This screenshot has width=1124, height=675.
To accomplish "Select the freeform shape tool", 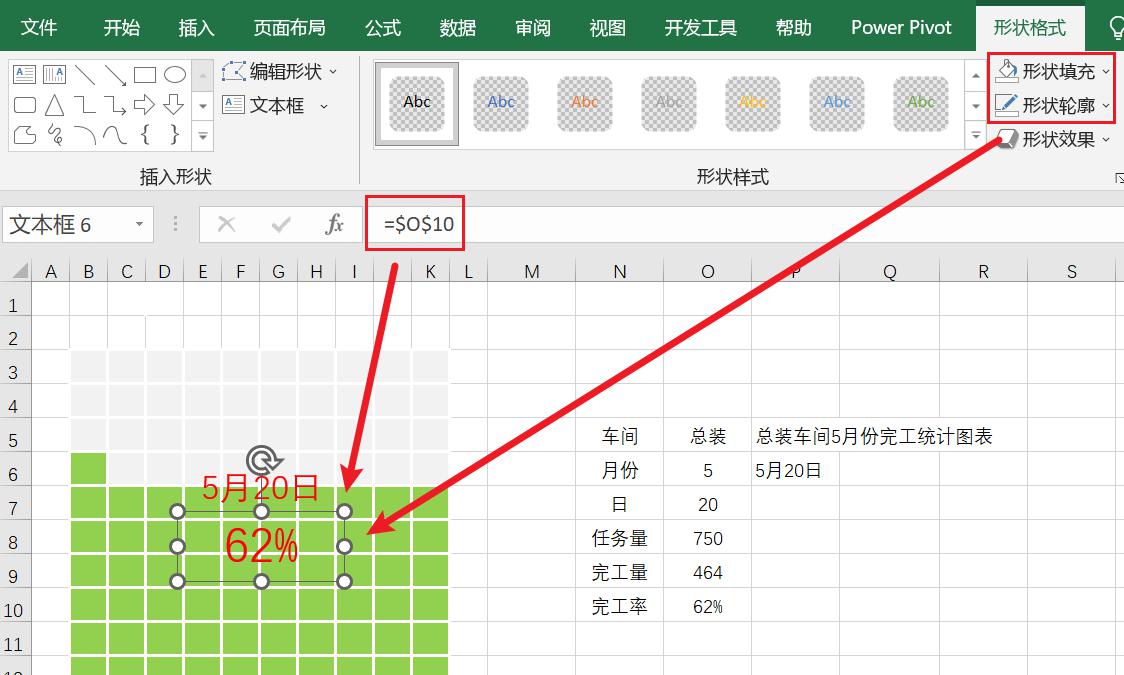I will pyautogui.click(x=24, y=135).
